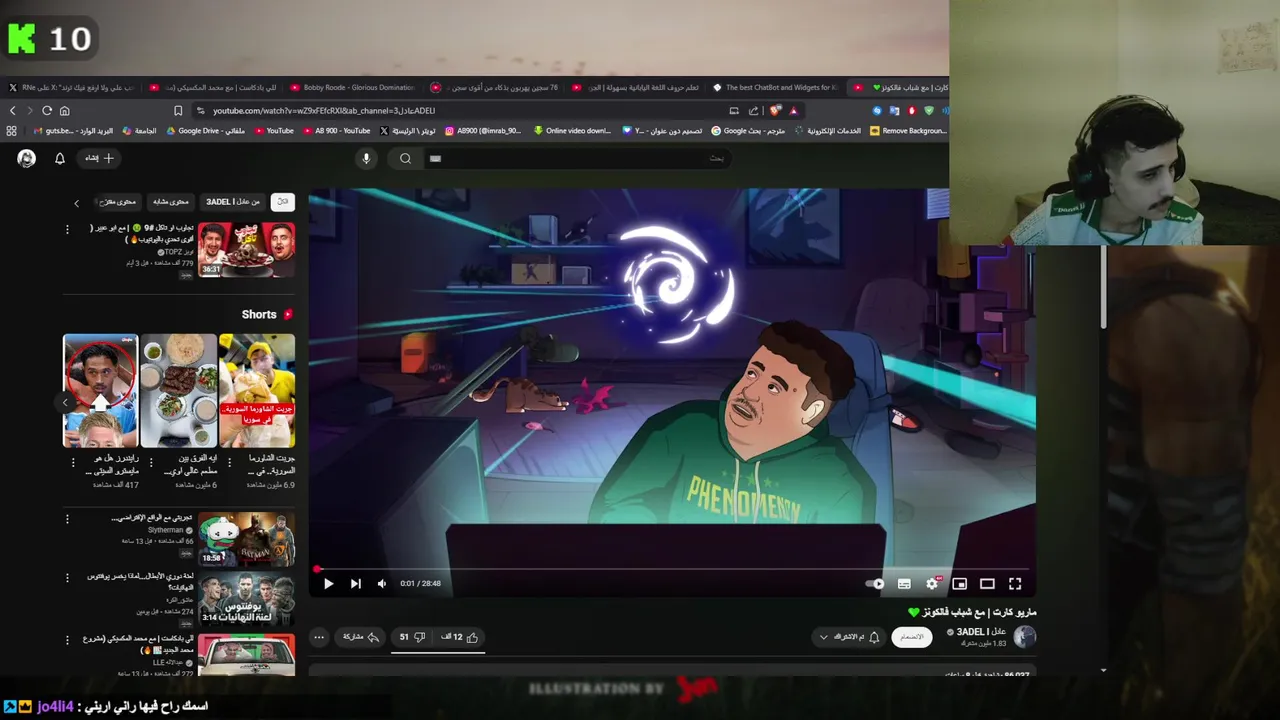This screenshot has width=1280, height=720.
Task: Open the browser apps grid icon
Action: [x=11, y=131]
